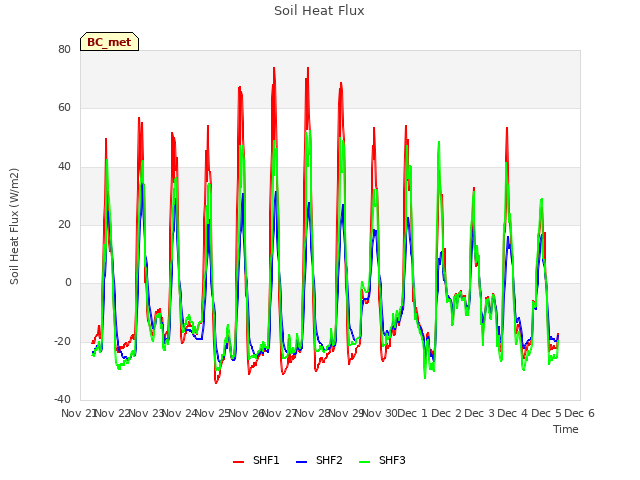Viewport: 640px width, 480px height.
Task: Click the -40 y-axis tick label
Action: (x=62, y=399)
